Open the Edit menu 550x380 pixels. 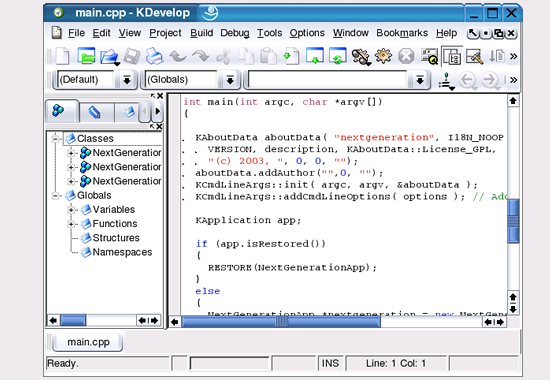tap(101, 33)
